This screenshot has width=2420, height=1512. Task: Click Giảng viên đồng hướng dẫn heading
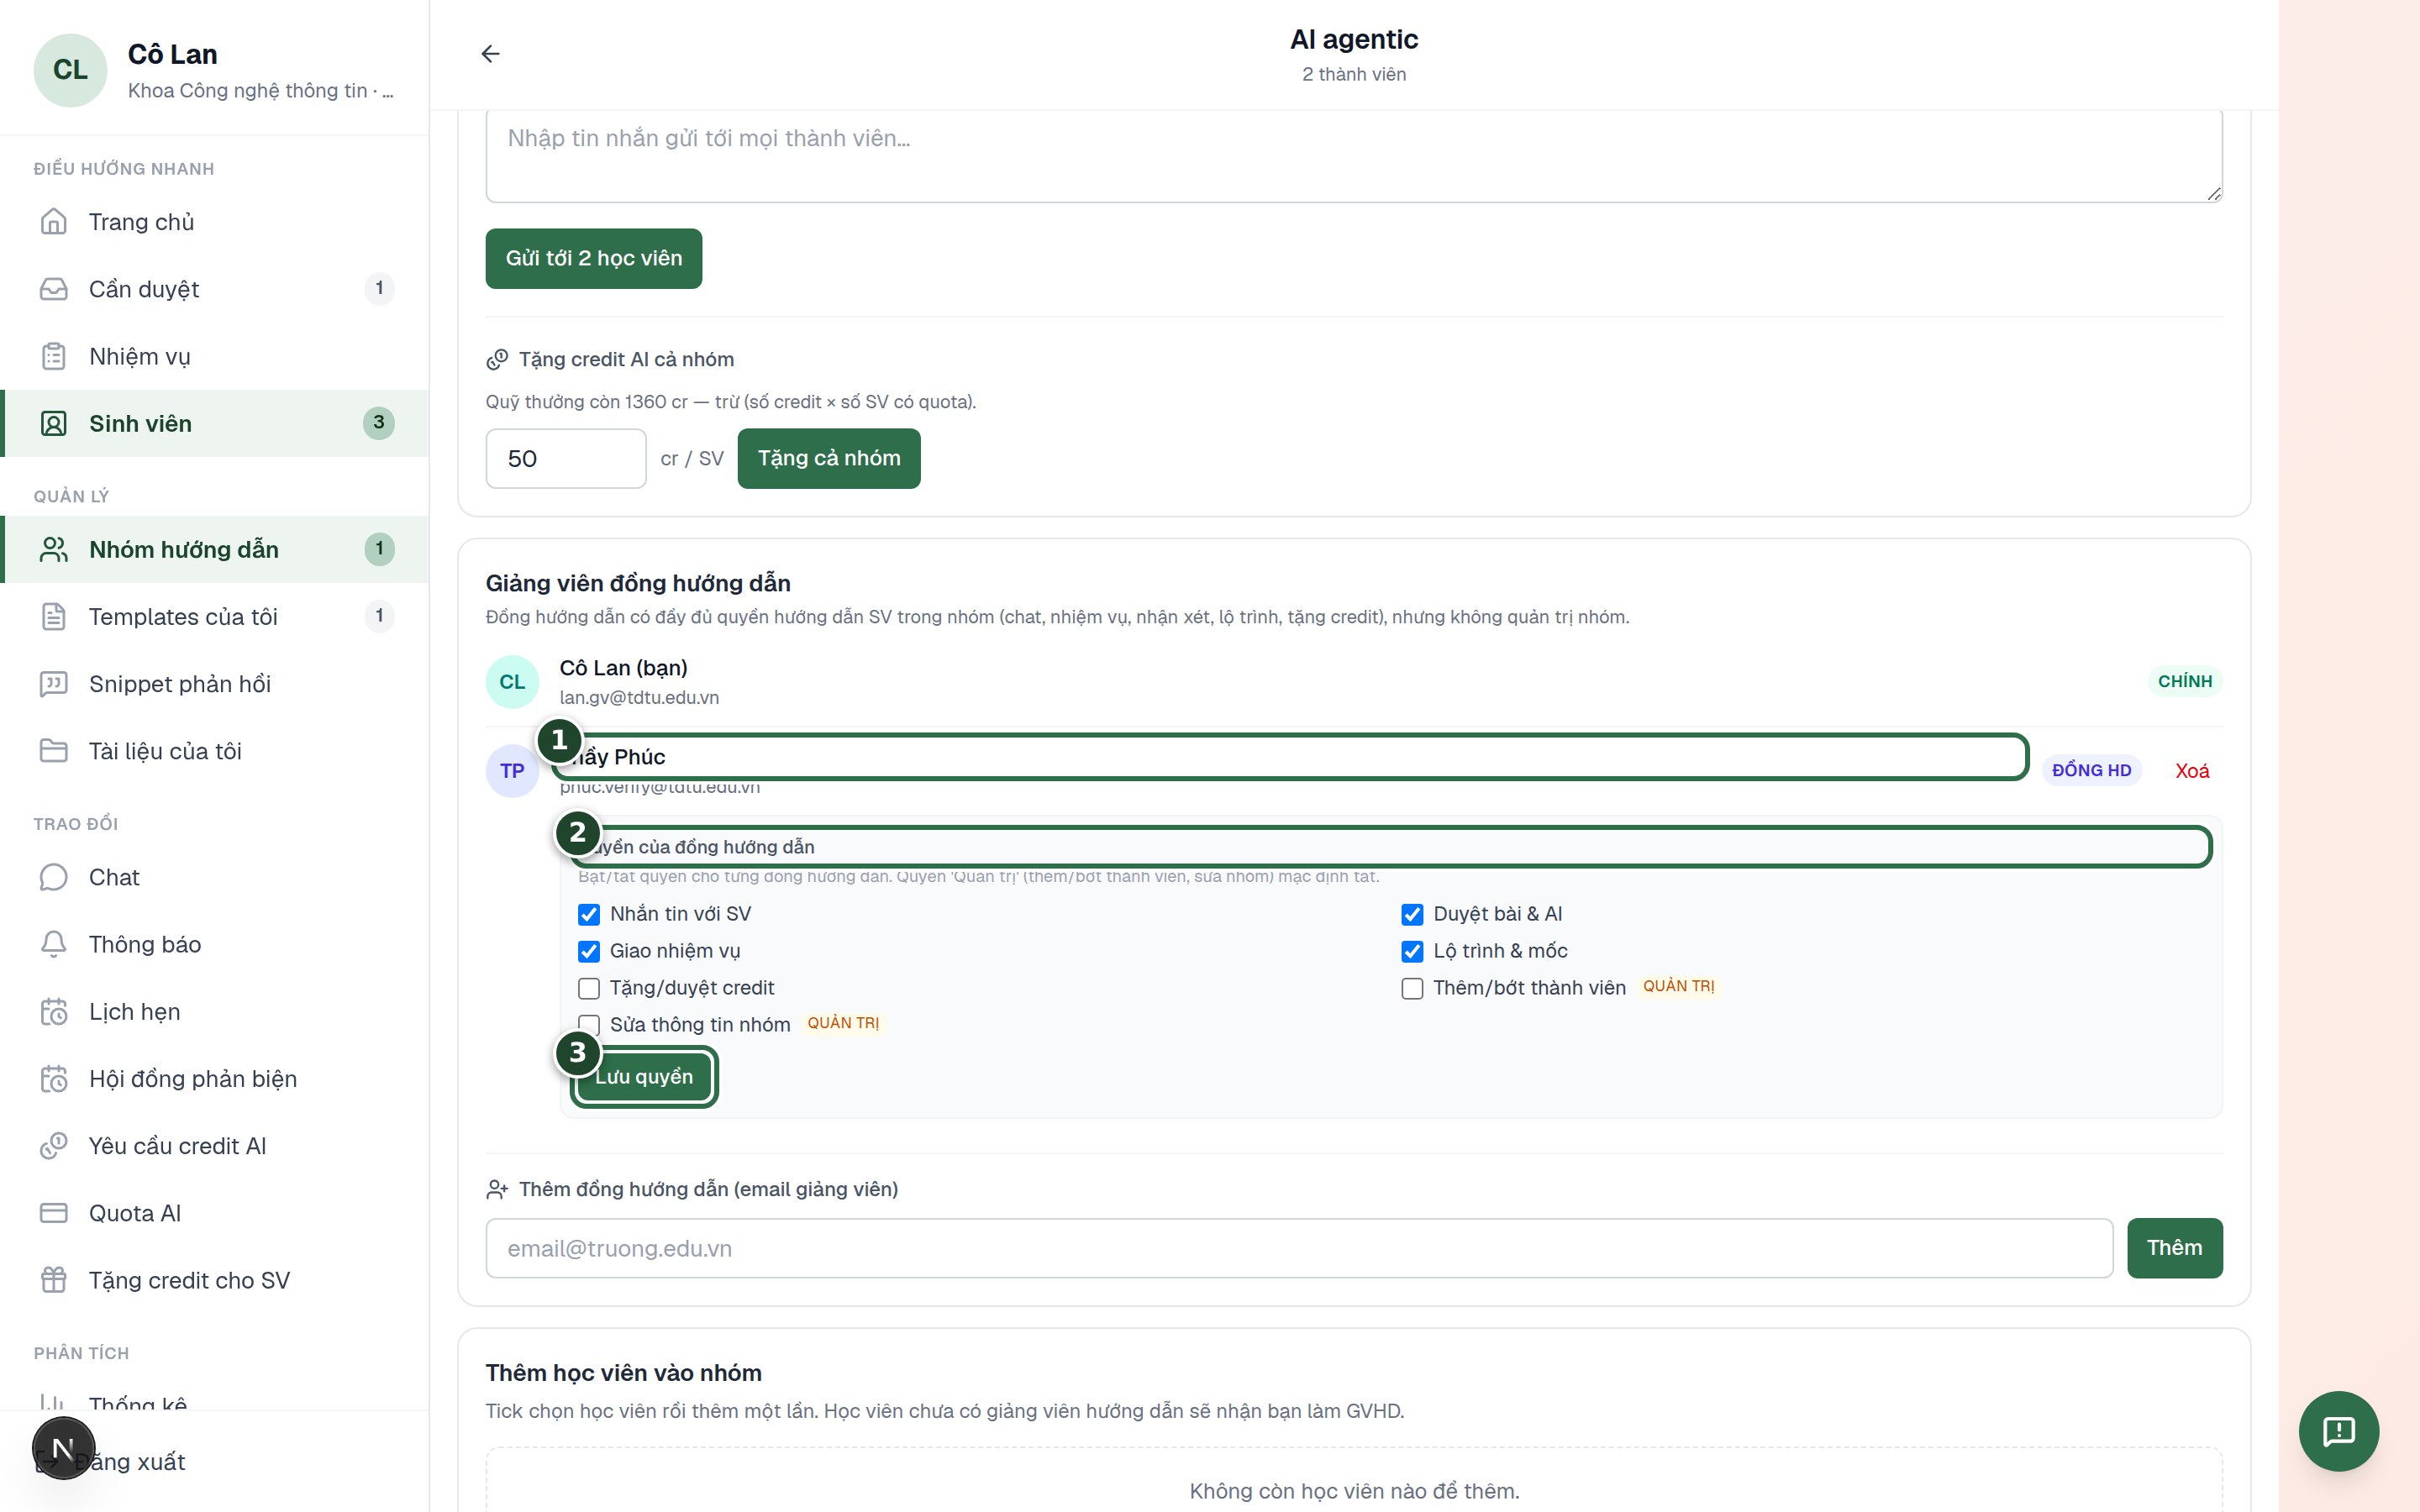[638, 583]
